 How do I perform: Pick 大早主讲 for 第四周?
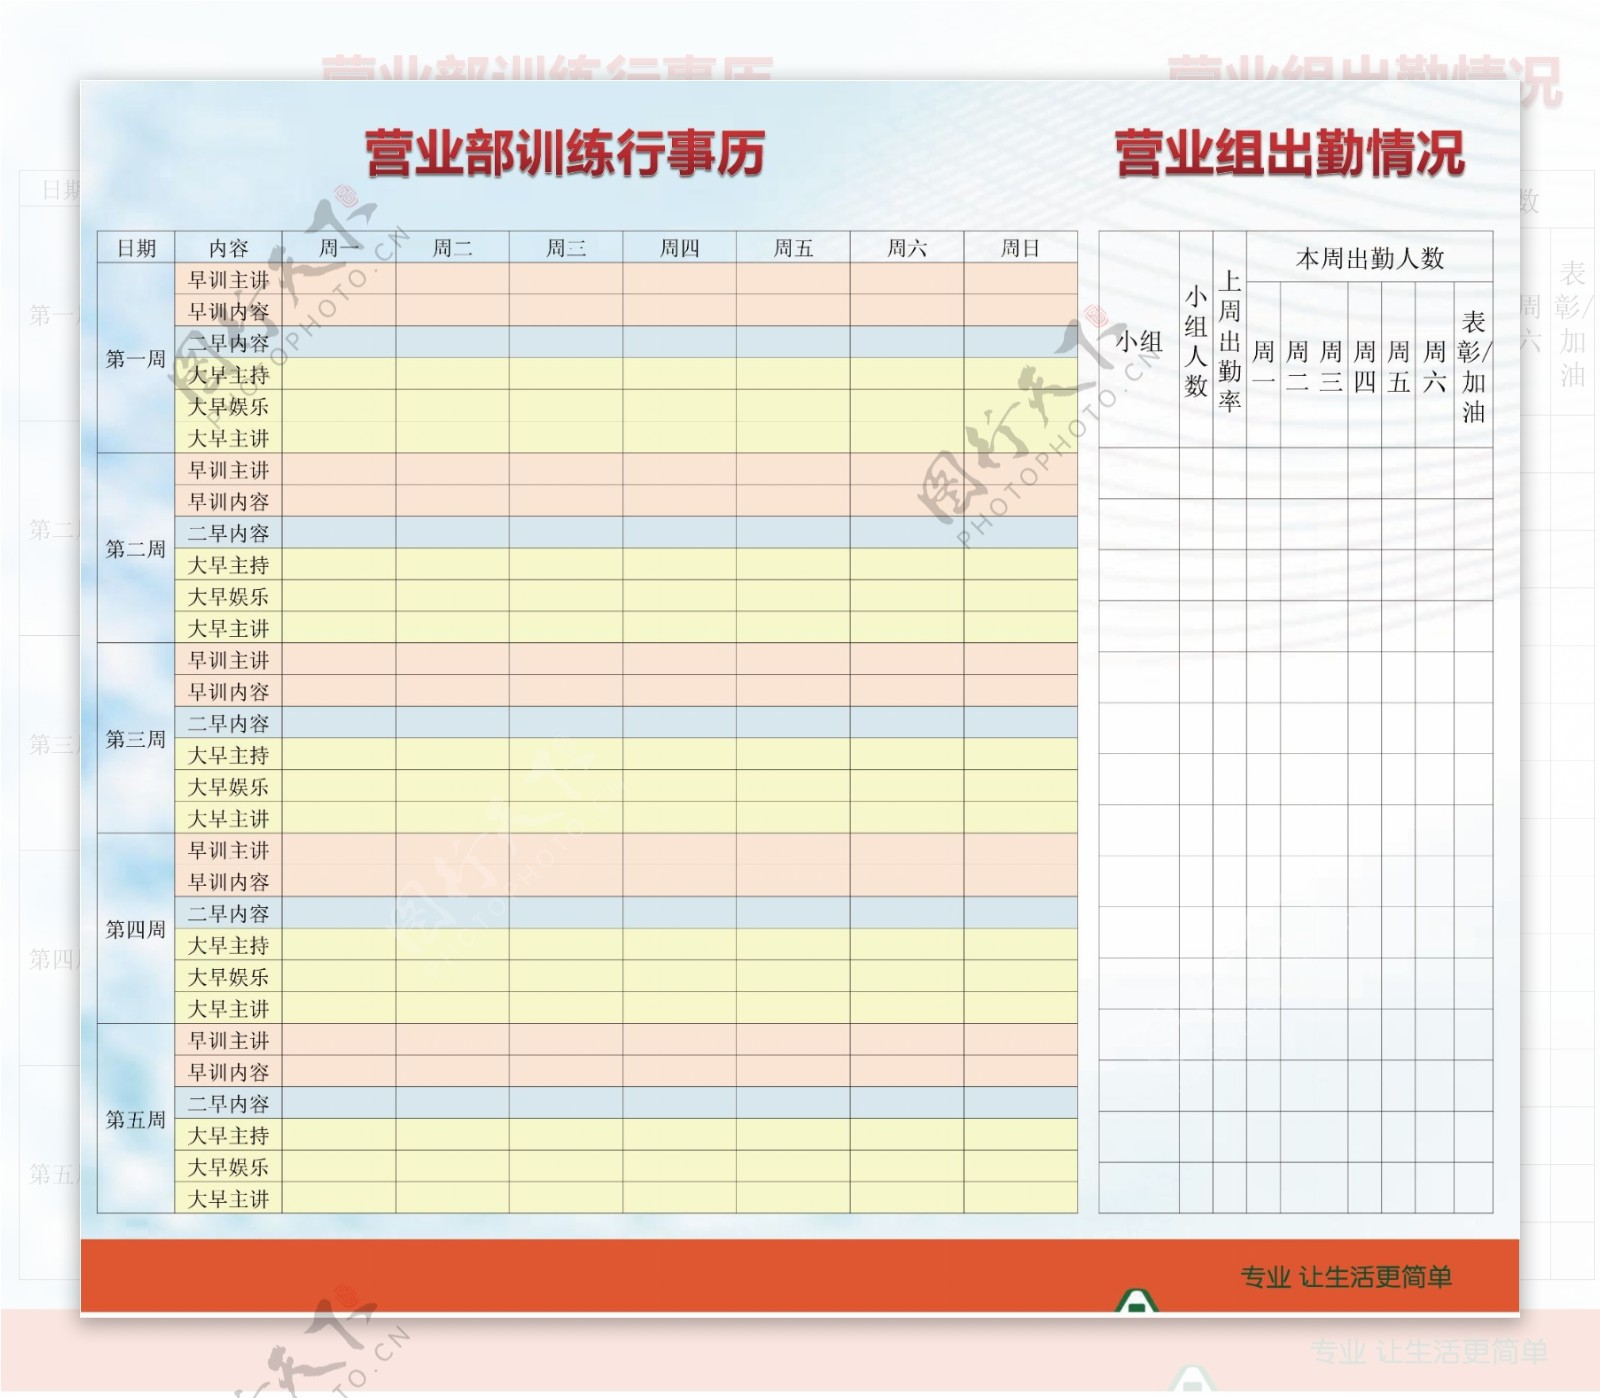coord(229,1008)
